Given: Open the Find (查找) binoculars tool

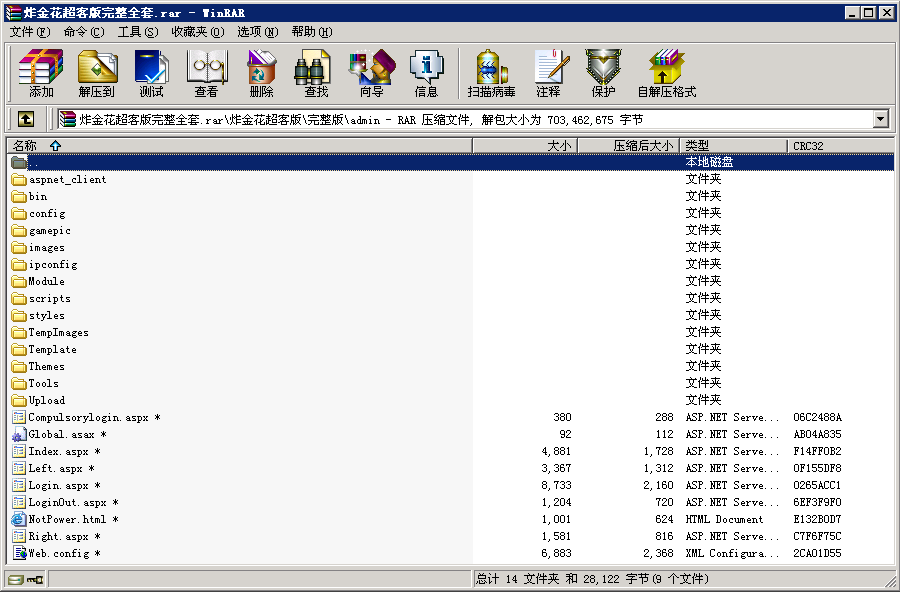Looking at the screenshot, I should point(316,74).
